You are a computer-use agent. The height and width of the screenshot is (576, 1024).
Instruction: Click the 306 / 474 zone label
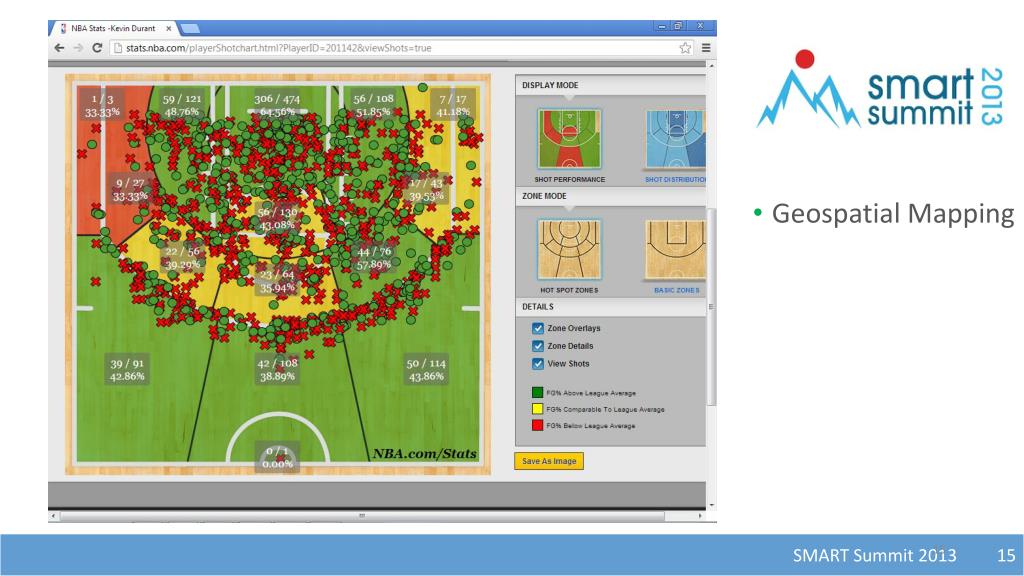click(x=277, y=105)
